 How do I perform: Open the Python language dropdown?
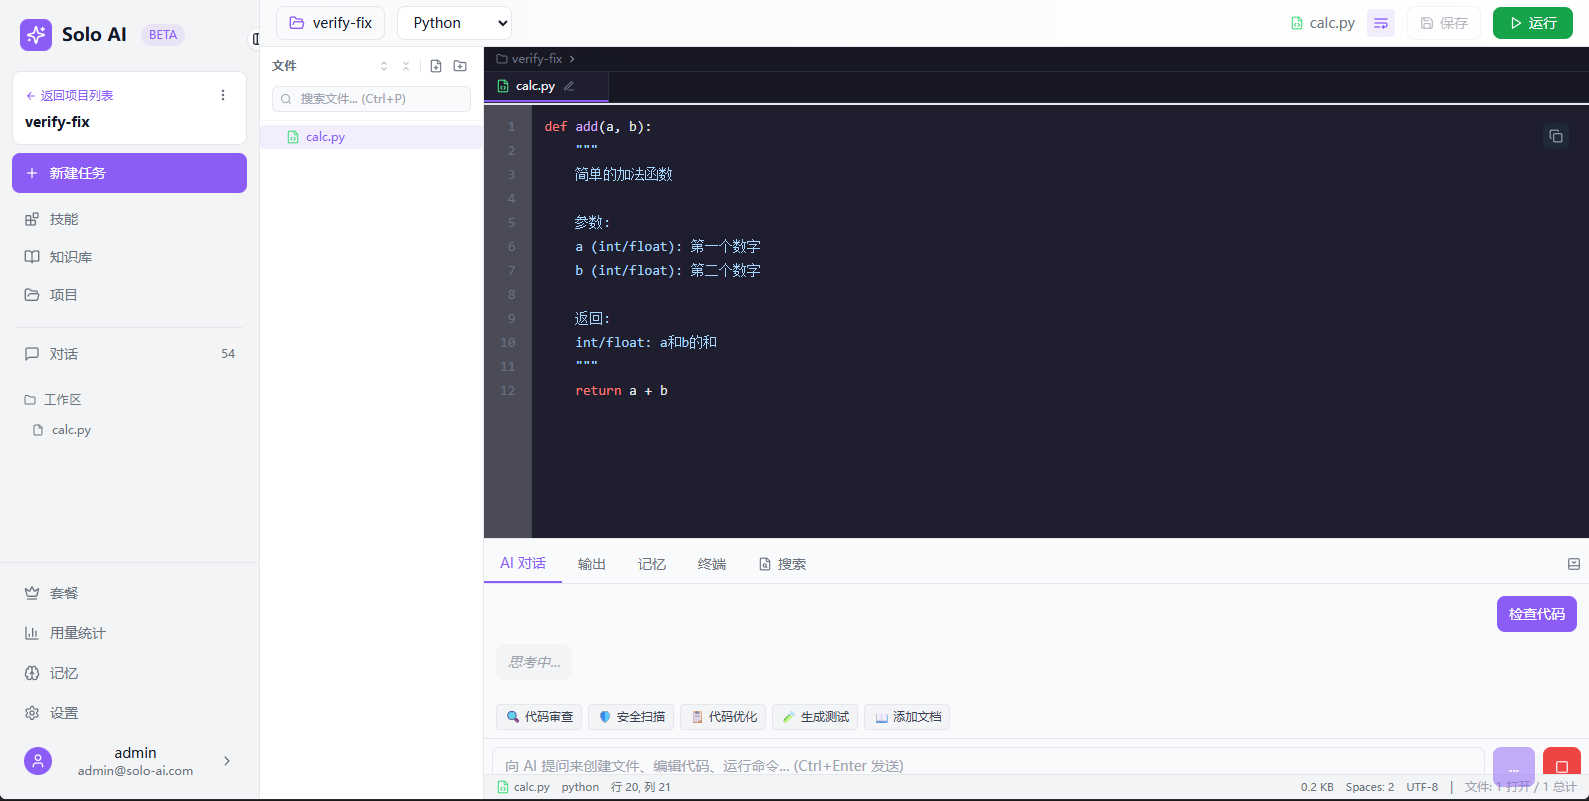(455, 23)
